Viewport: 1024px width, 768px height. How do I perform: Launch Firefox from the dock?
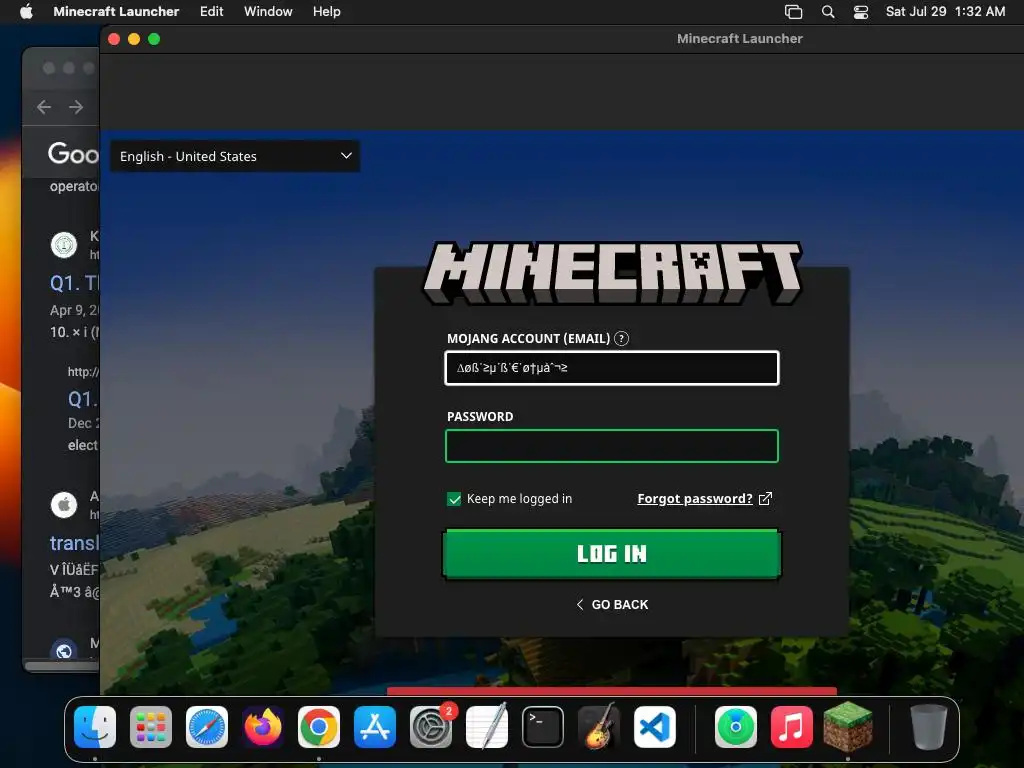coord(263,727)
